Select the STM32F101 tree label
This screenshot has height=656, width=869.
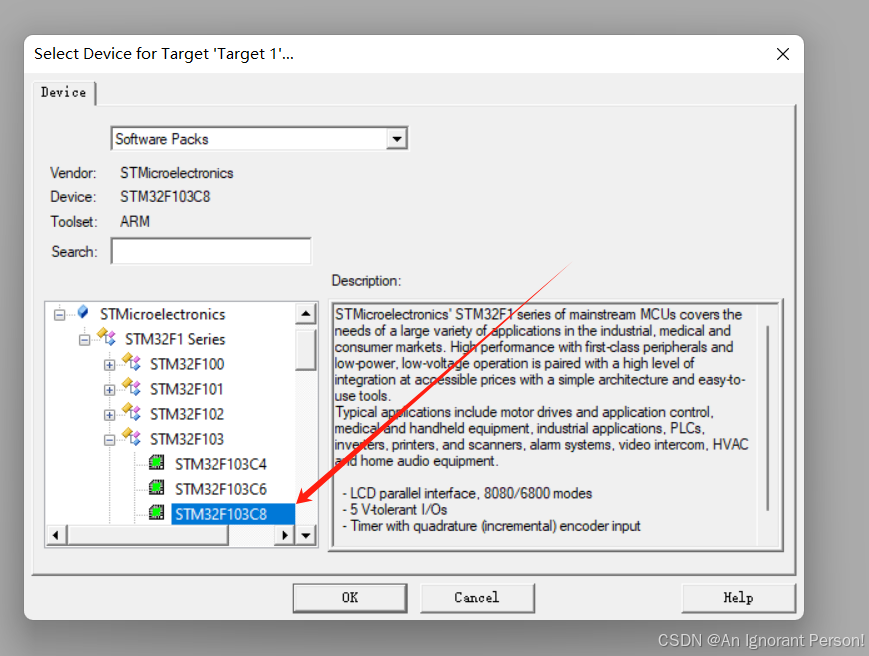pyautogui.click(x=187, y=390)
